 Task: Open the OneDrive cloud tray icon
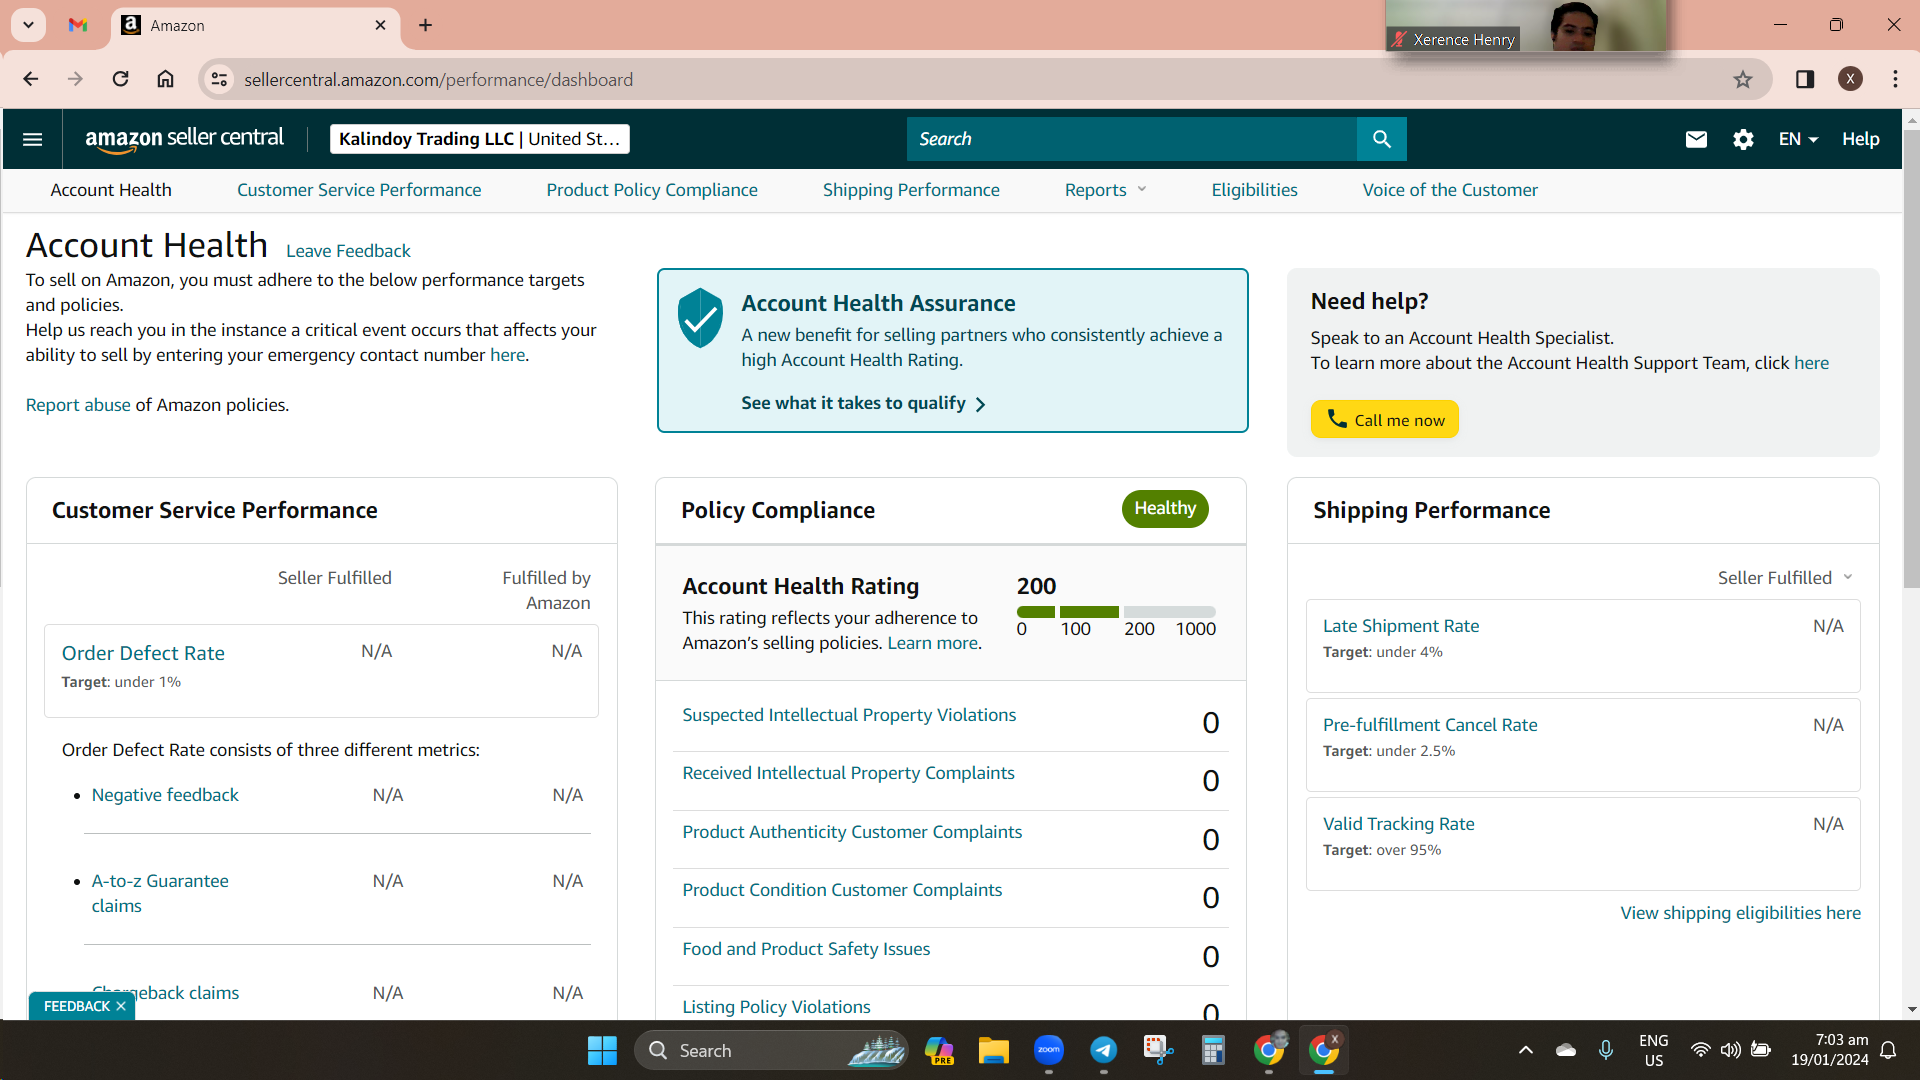[1566, 1051]
